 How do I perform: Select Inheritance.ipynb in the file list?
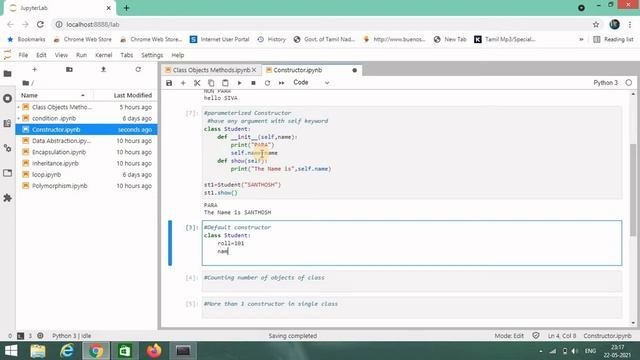click(87, 163)
